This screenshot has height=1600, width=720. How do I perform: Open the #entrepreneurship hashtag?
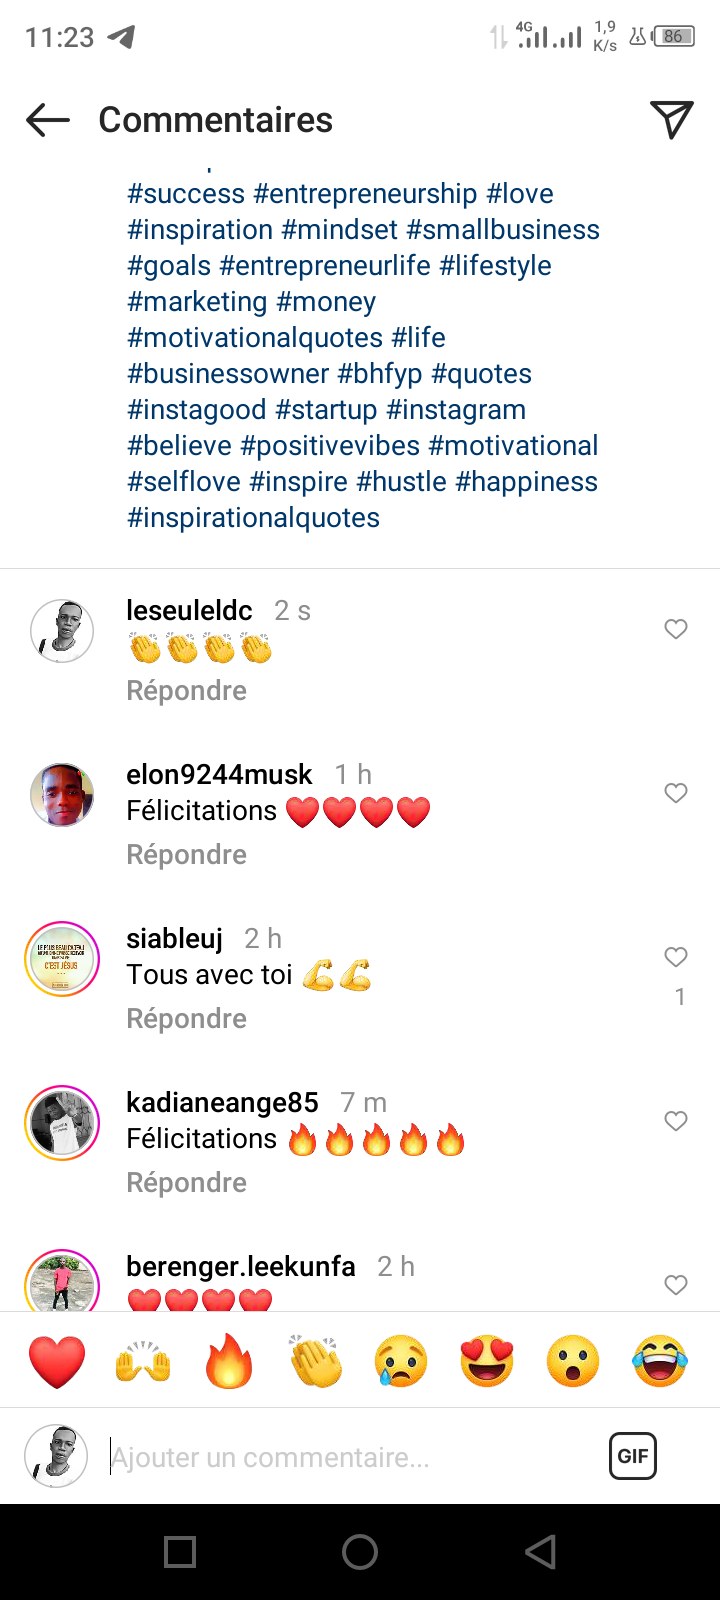point(365,194)
